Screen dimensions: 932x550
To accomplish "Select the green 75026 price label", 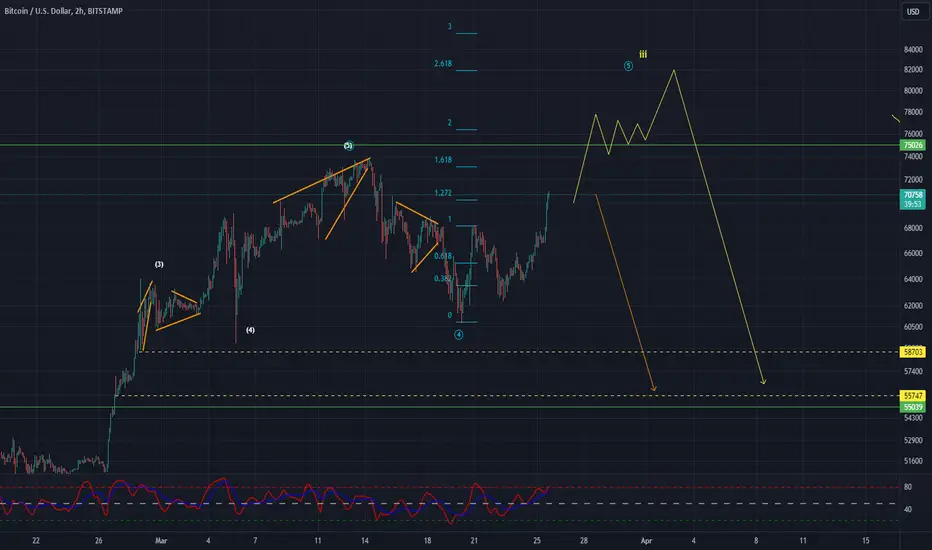I will (x=913, y=145).
